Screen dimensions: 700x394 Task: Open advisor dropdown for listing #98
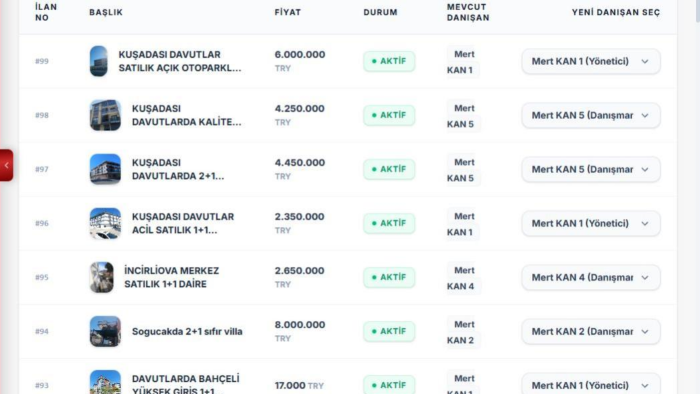(x=591, y=115)
